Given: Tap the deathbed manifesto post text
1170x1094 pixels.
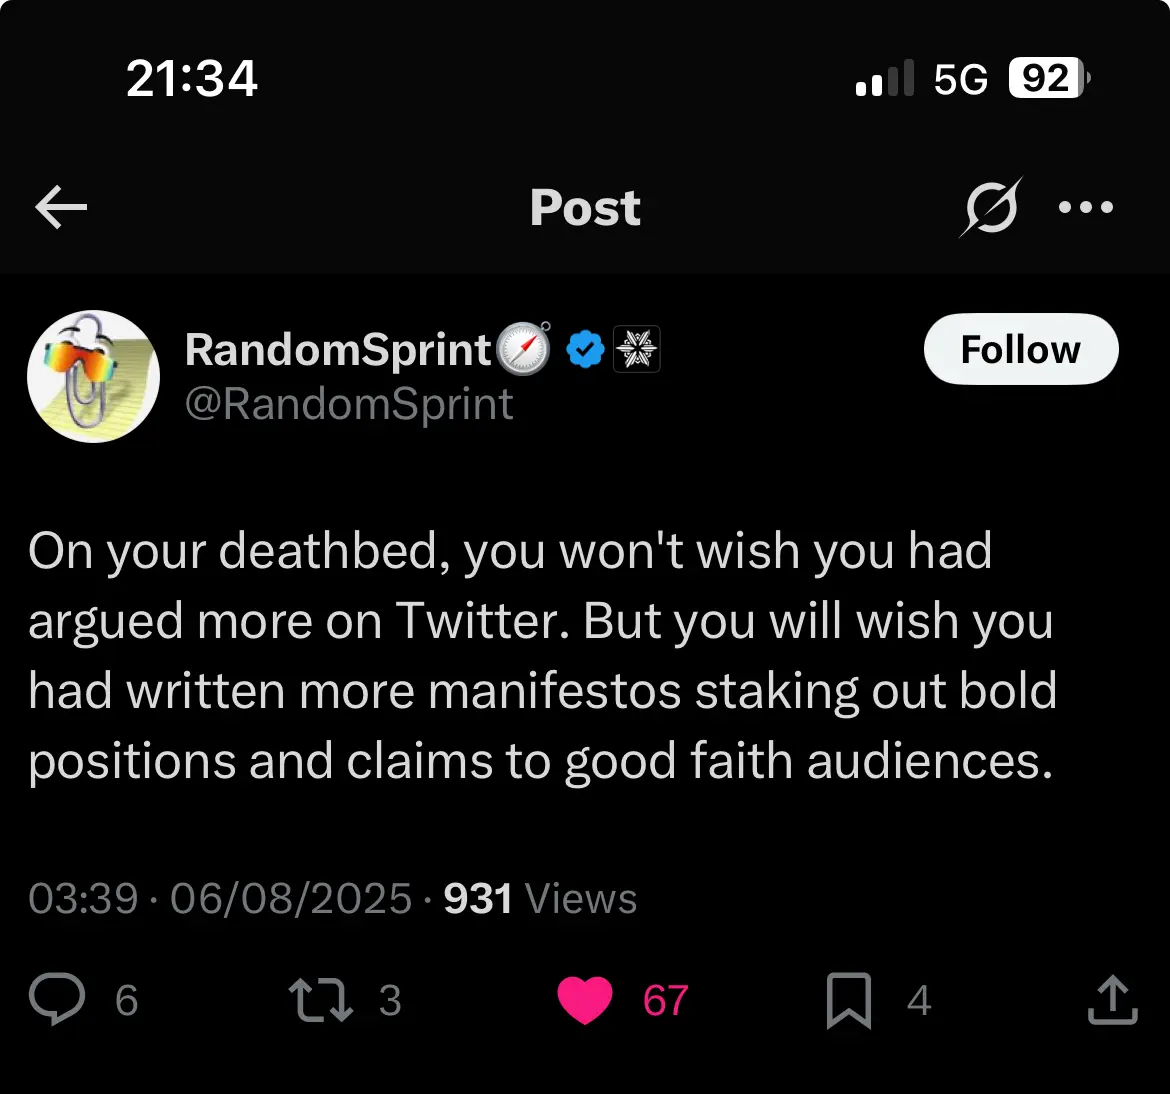Looking at the screenshot, I should 540,656.
